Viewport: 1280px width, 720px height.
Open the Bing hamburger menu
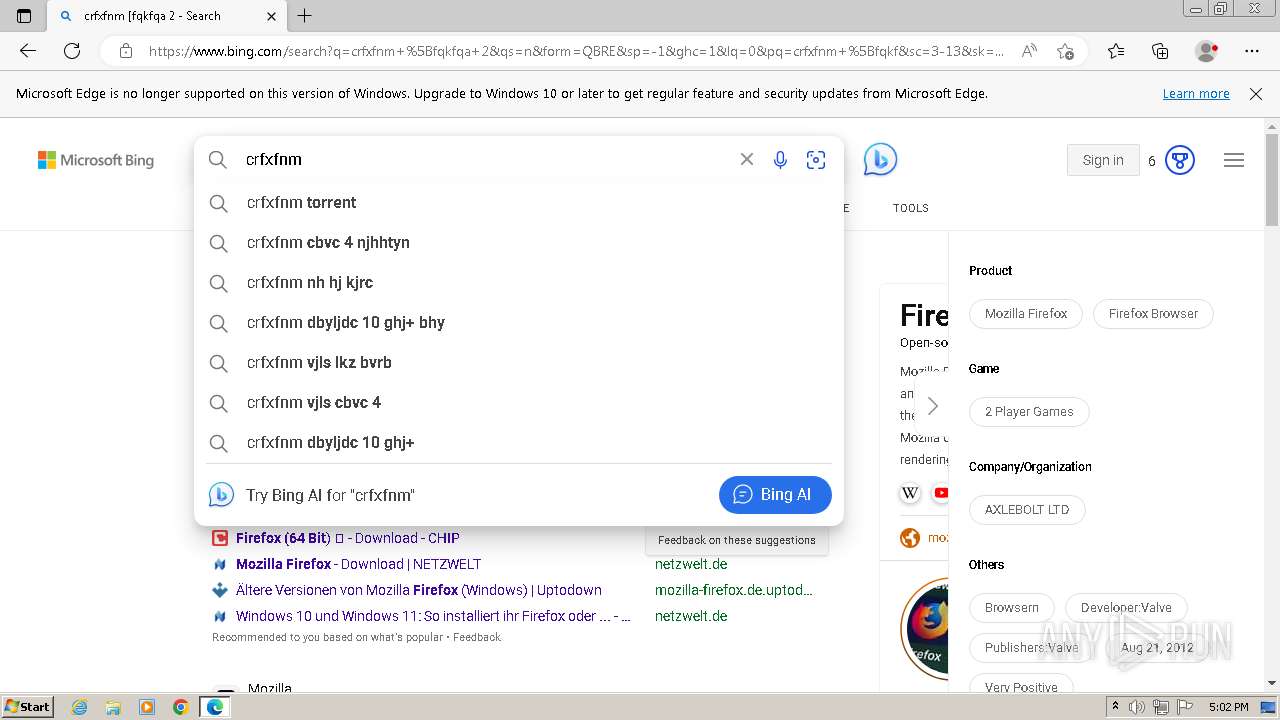pos(1234,160)
